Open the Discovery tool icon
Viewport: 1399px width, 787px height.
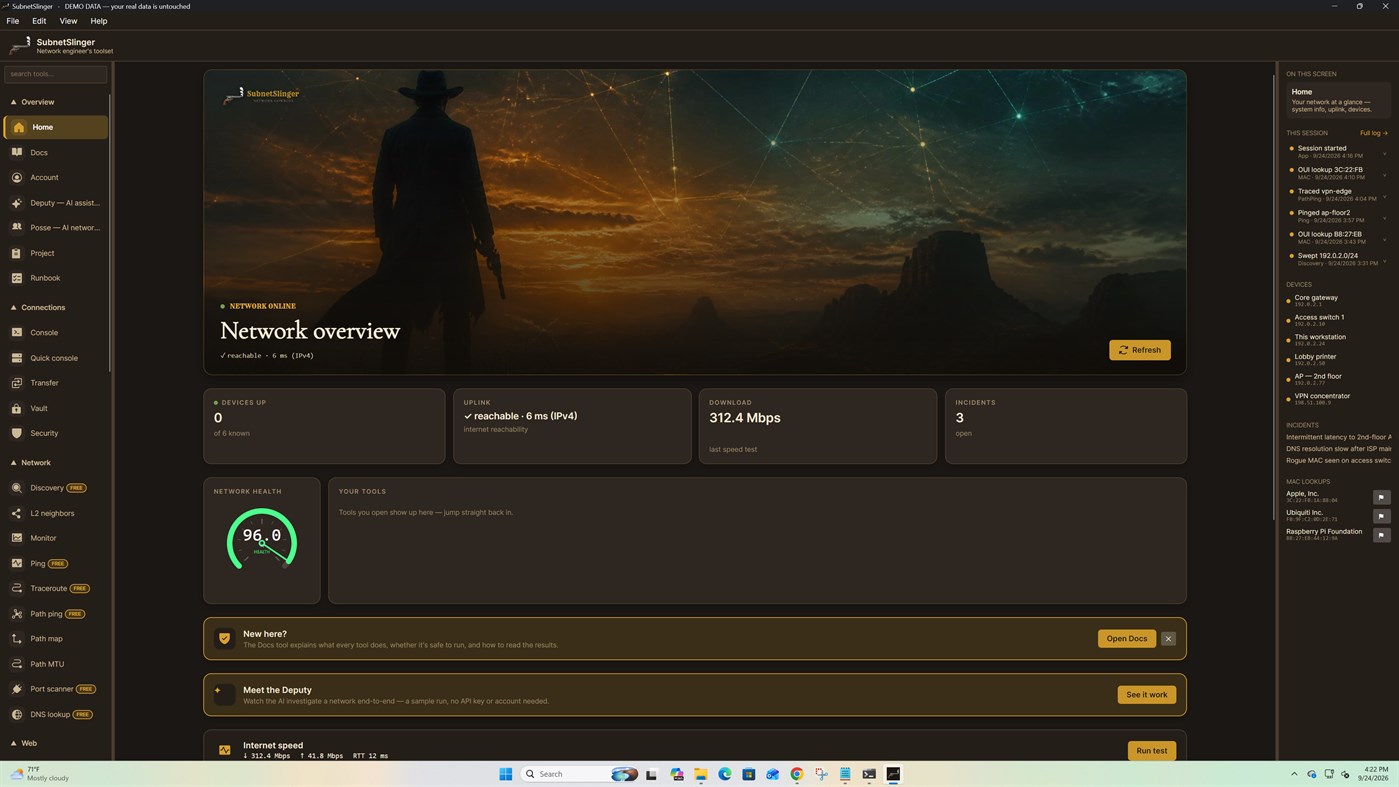(17, 488)
